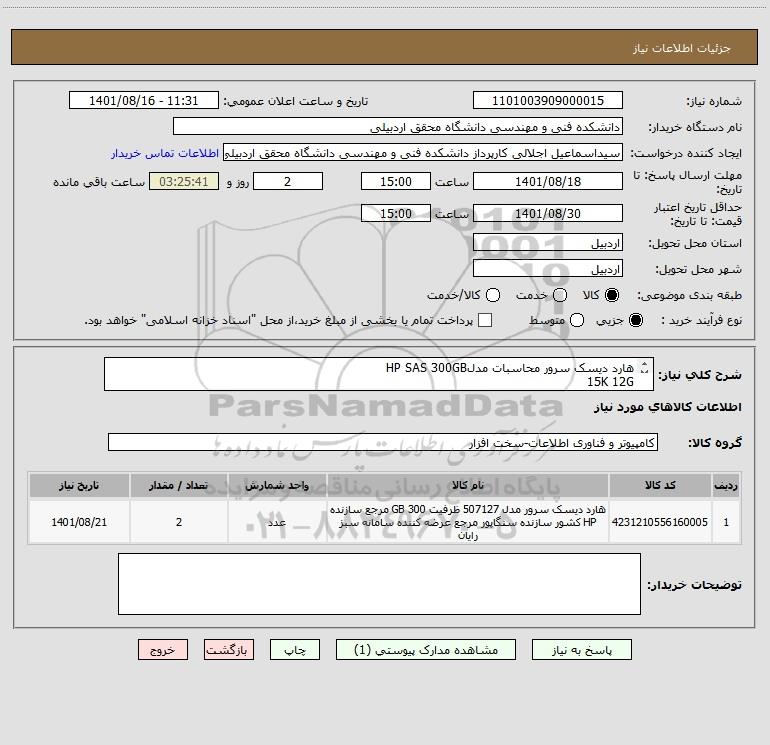Choose the کالا/خدمت radio option

pyautogui.click(x=493, y=295)
